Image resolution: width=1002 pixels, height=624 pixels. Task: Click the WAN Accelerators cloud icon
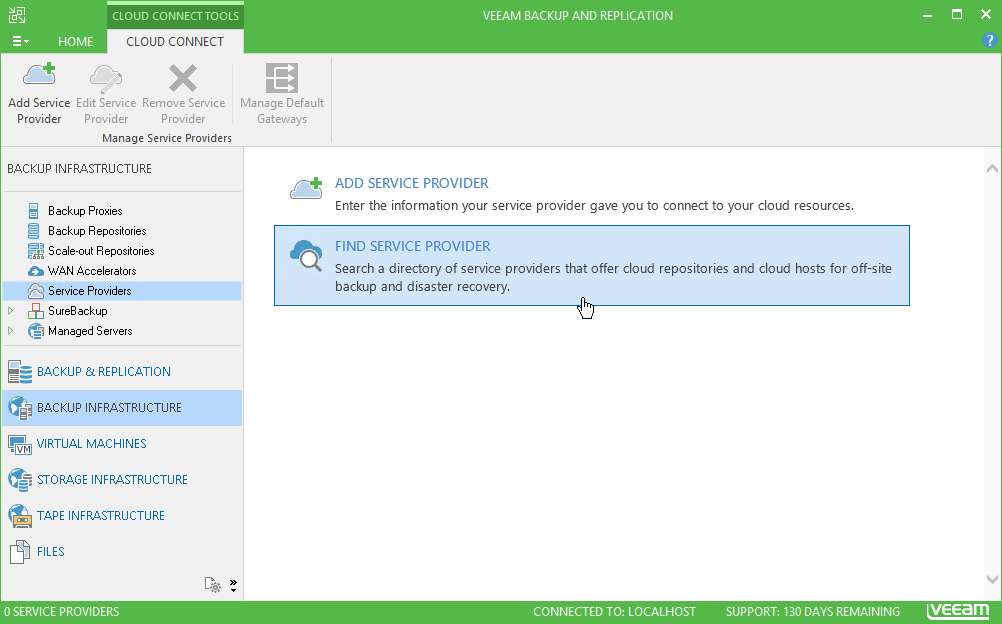pyautogui.click(x=36, y=271)
